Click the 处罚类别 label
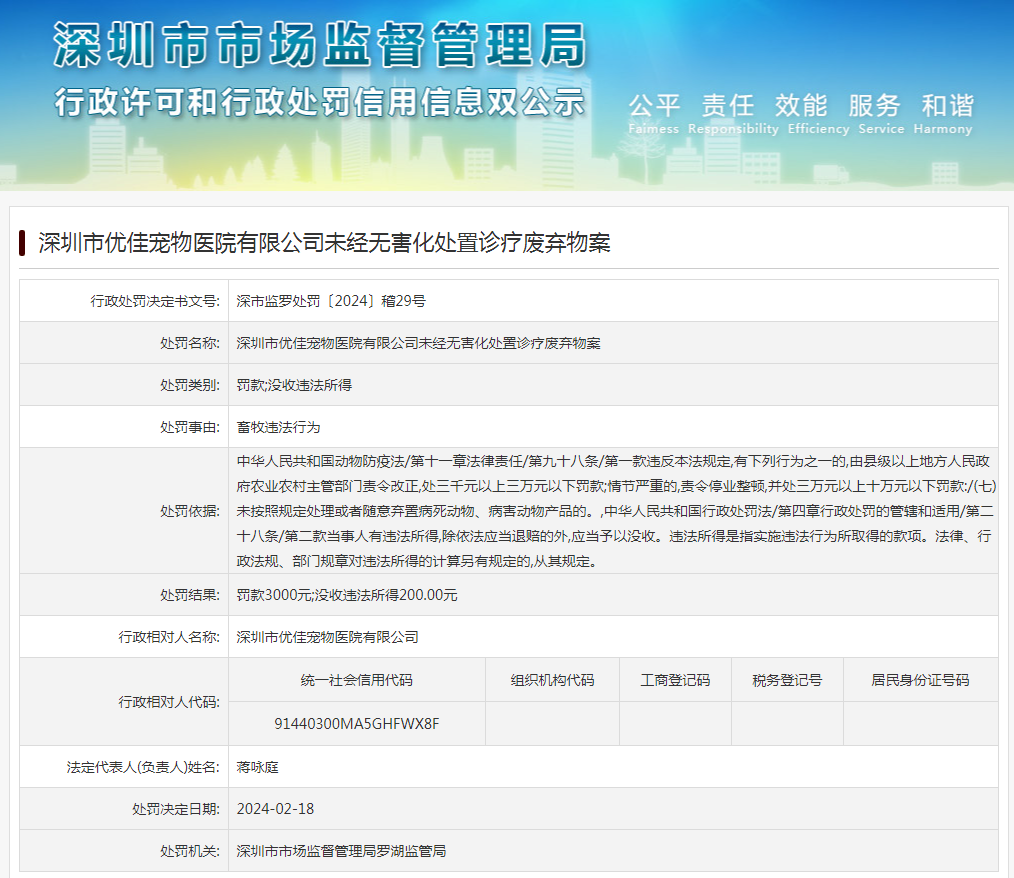 click(x=190, y=385)
